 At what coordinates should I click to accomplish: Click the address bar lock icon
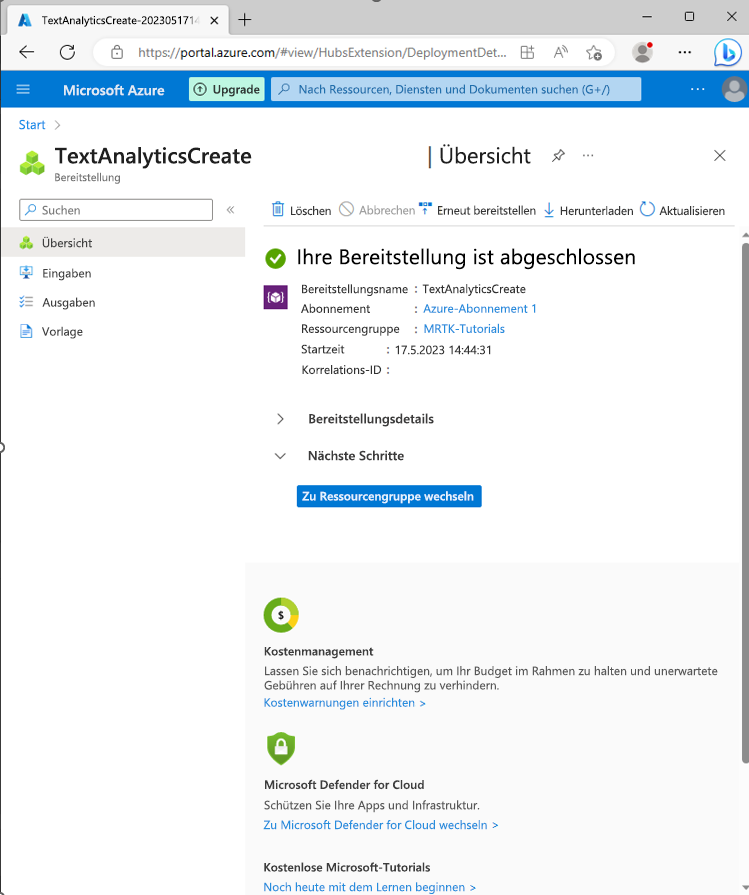[x=117, y=53]
